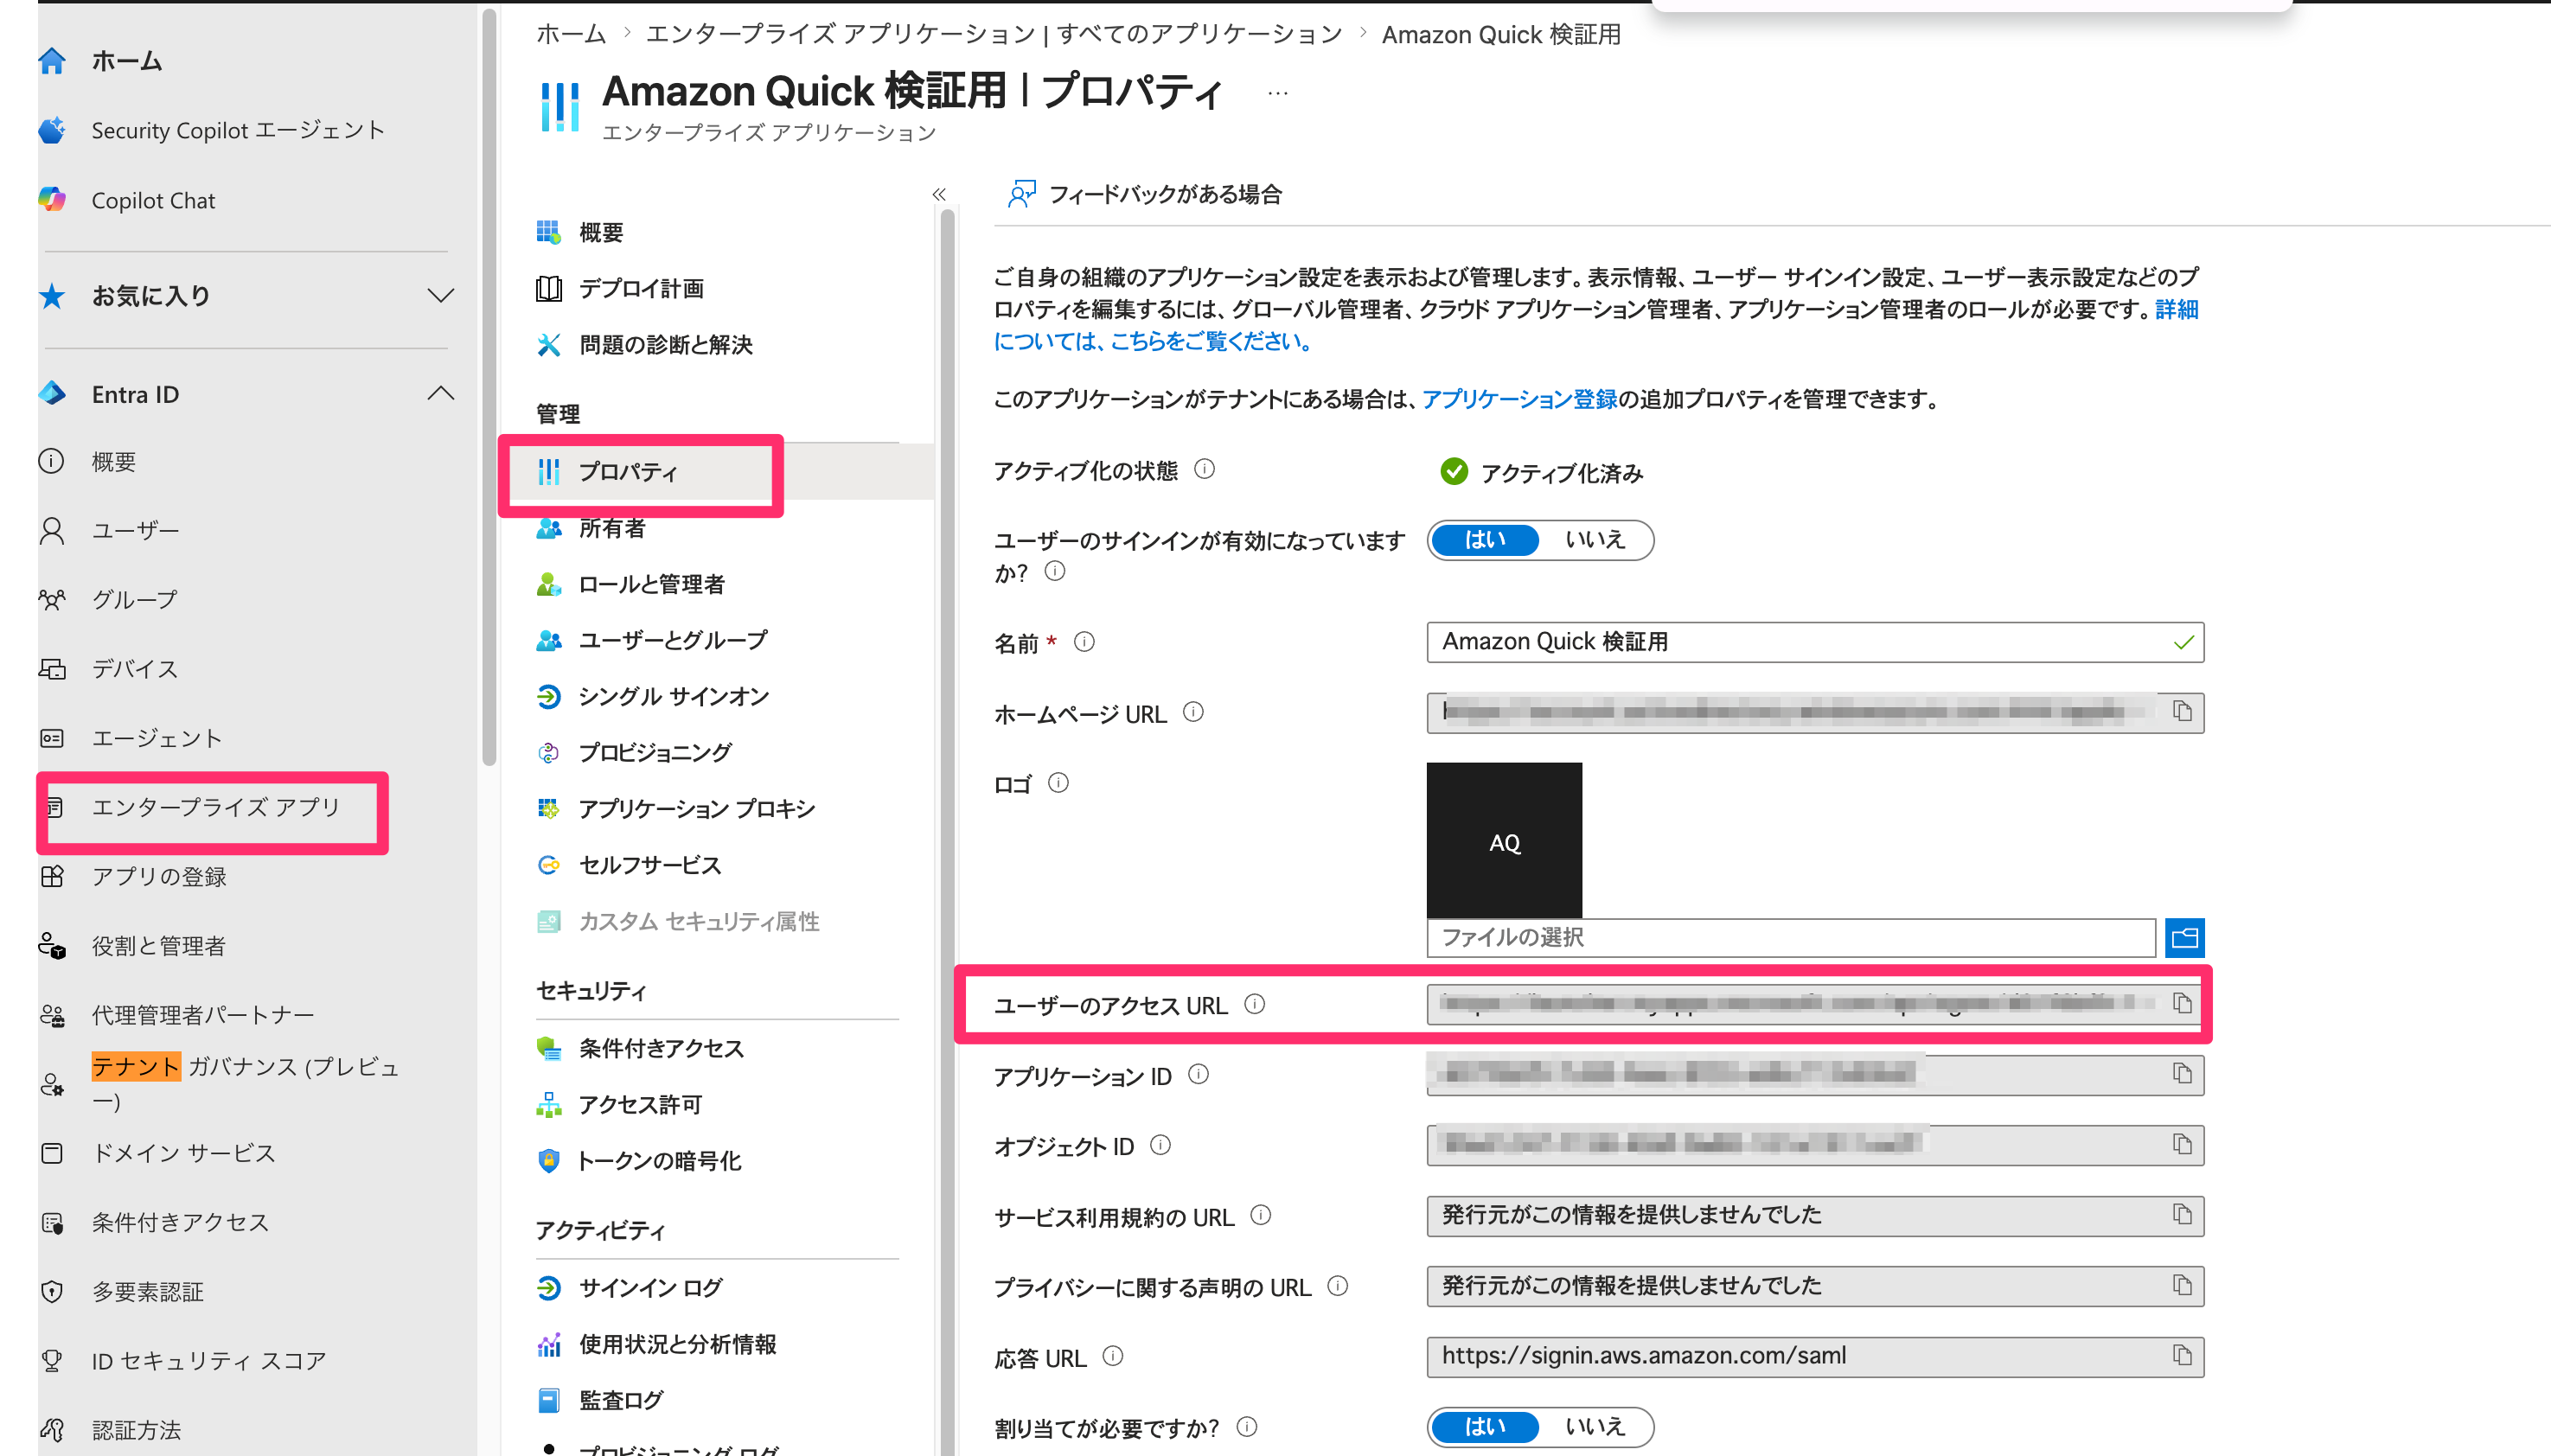Click the 概要 grid icon in app menu
The image size is (2551, 1456).
pos(548,232)
